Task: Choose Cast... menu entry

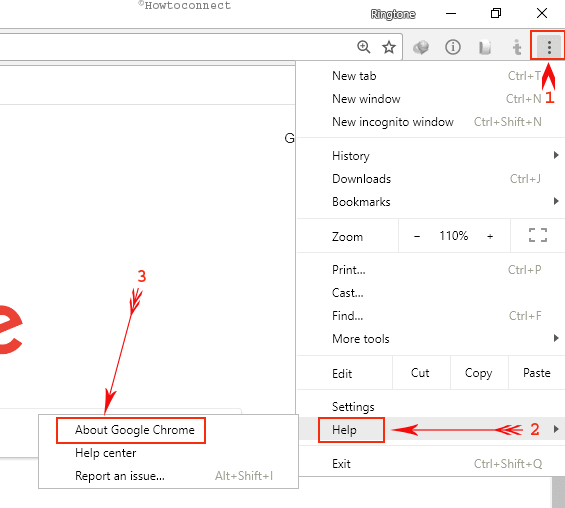Action: [431, 293]
